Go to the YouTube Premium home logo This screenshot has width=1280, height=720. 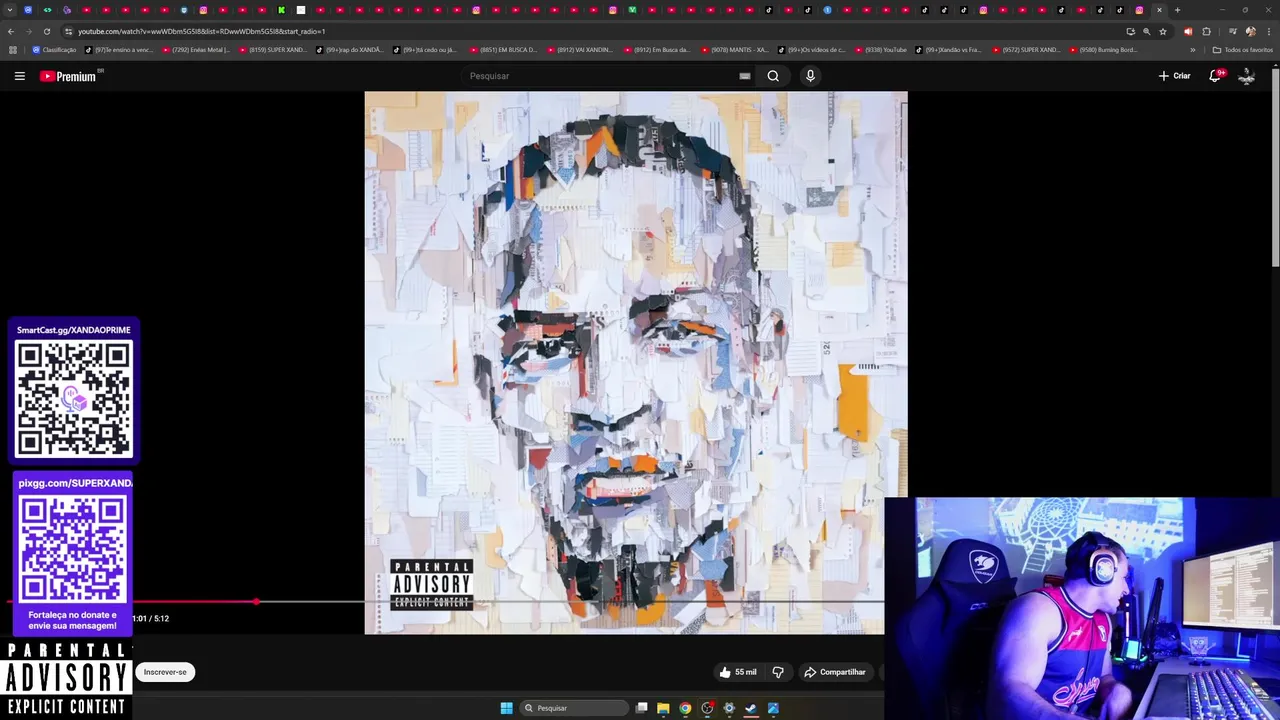tap(70, 76)
